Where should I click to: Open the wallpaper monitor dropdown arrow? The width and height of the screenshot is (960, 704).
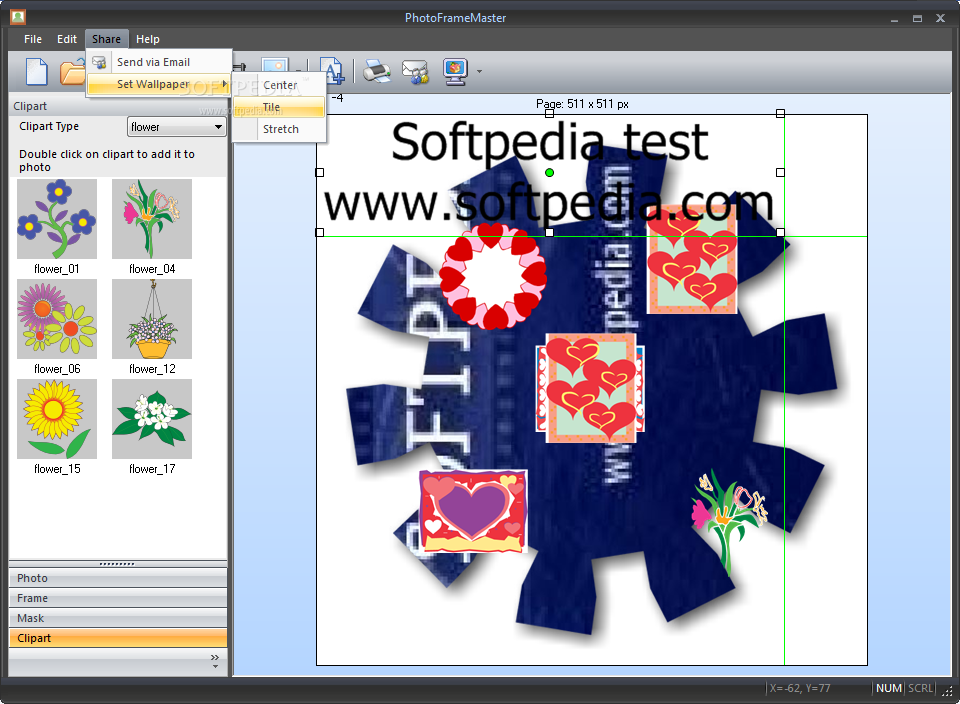pyautogui.click(x=479, y=72)
